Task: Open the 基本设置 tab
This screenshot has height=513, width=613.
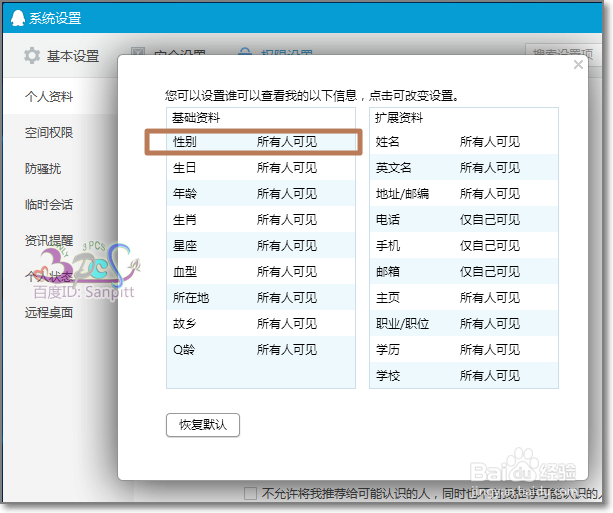Action: tap(73, 56)
